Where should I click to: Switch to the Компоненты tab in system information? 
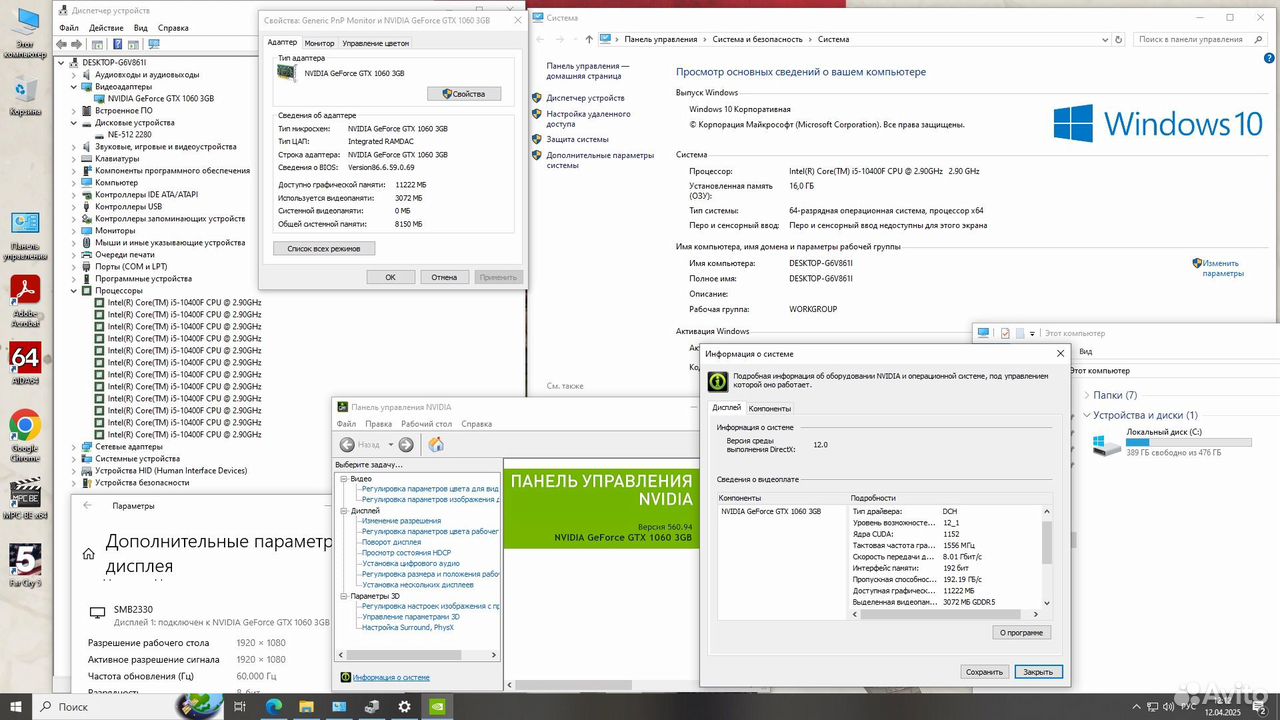(770, 408)
